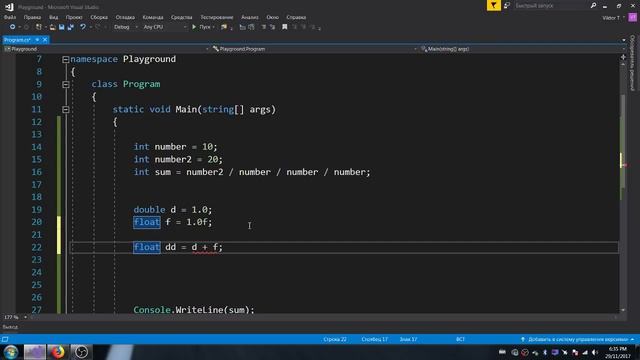
Task: Pin the Program.cs tab
Action: (37, 40)
